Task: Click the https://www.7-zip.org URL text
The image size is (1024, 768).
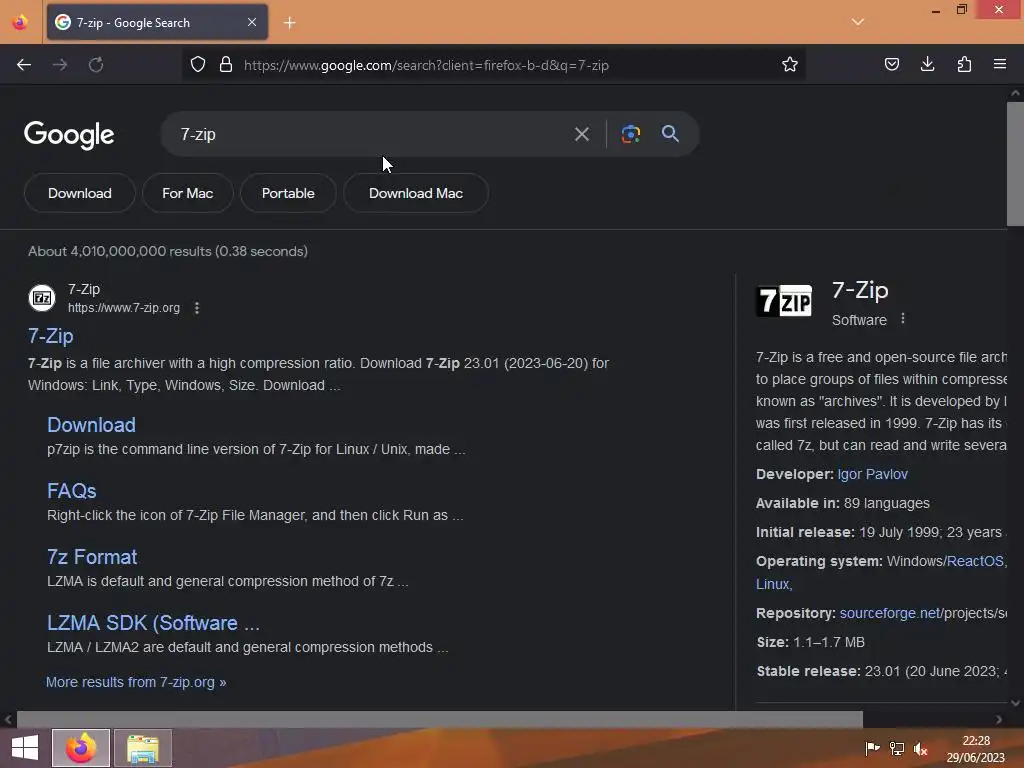Action: [124, 308]
